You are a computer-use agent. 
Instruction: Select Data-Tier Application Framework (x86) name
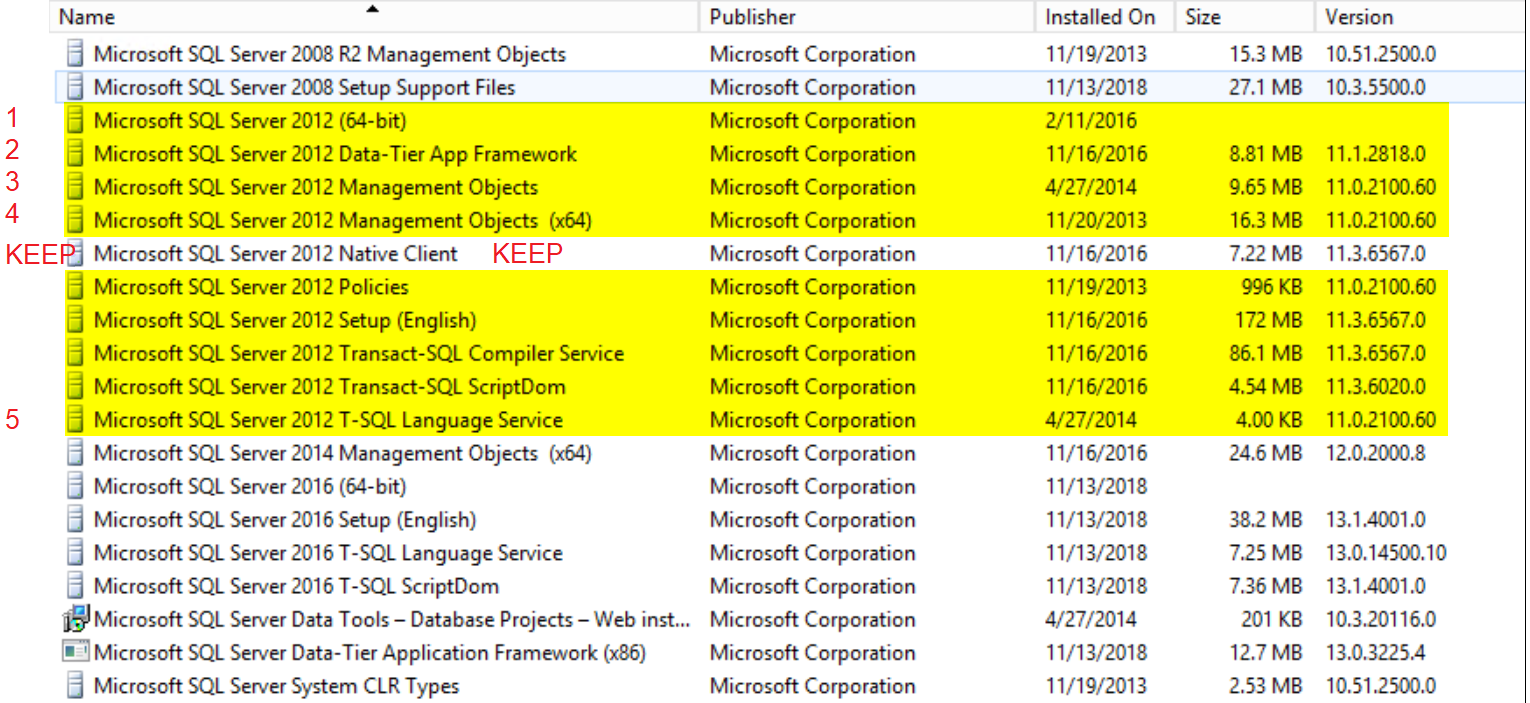click(370, 652)
